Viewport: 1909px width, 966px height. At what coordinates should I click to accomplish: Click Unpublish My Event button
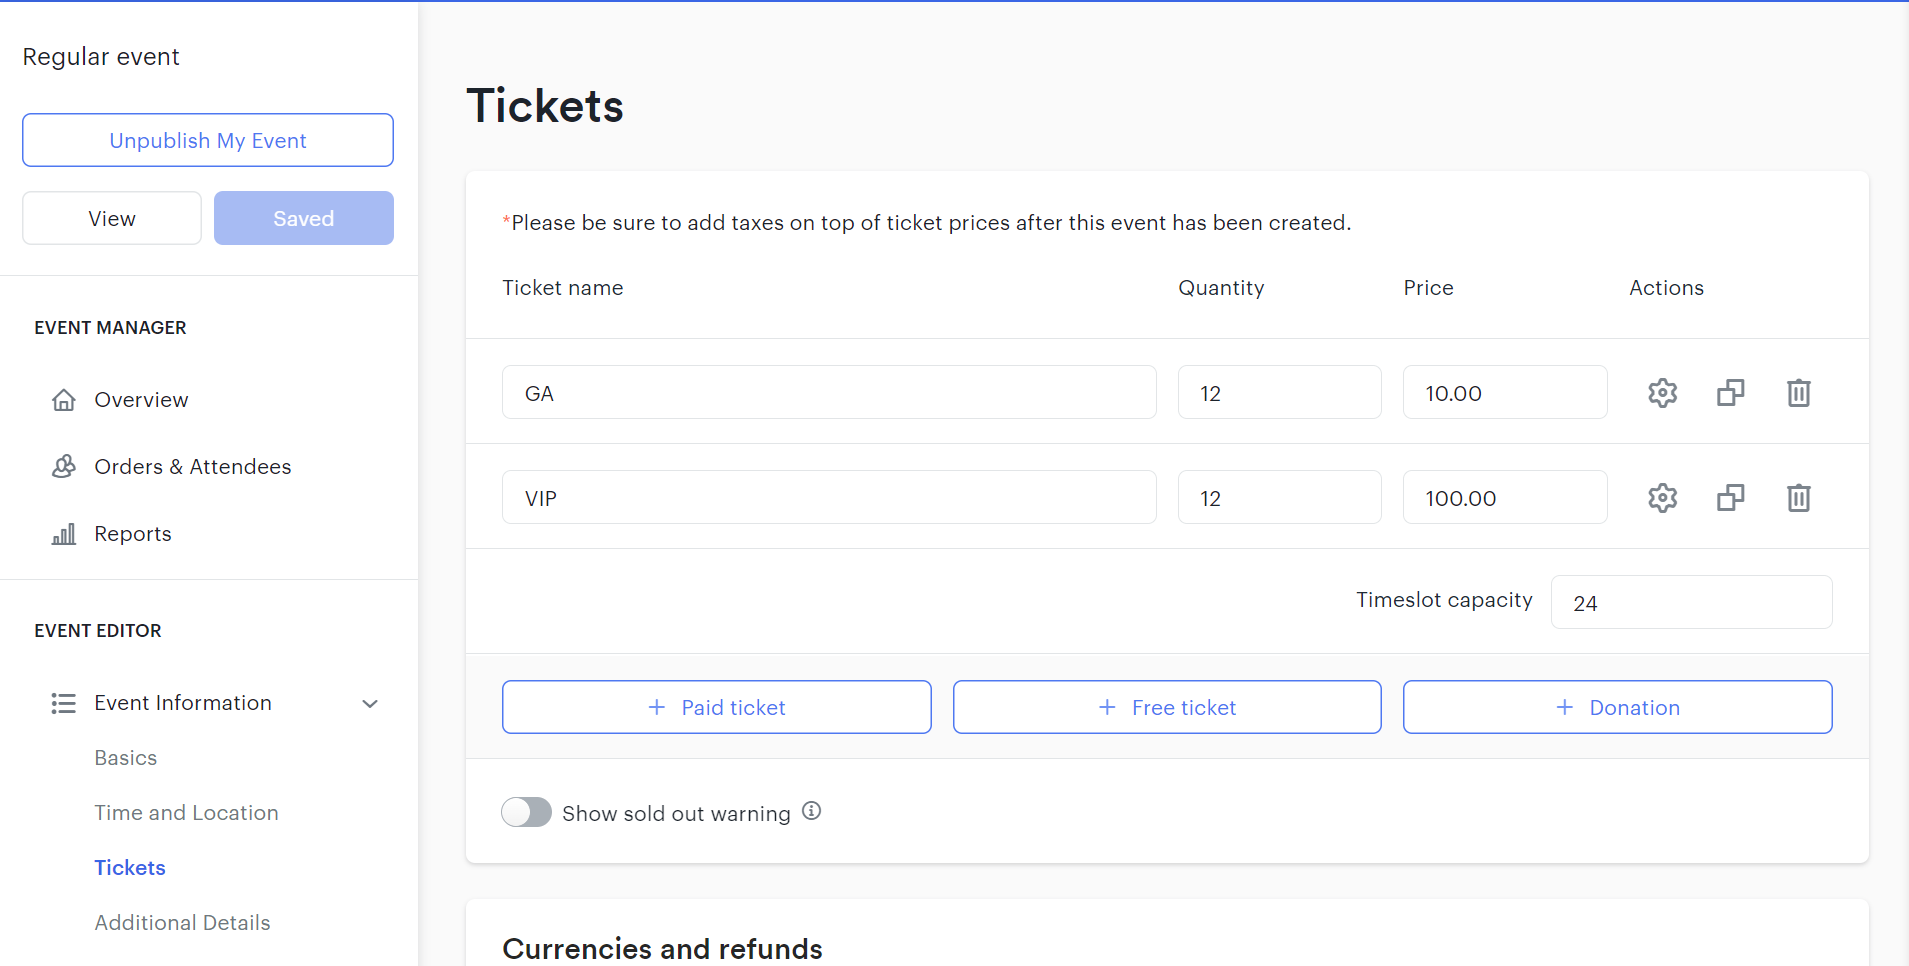click(208, 140)
